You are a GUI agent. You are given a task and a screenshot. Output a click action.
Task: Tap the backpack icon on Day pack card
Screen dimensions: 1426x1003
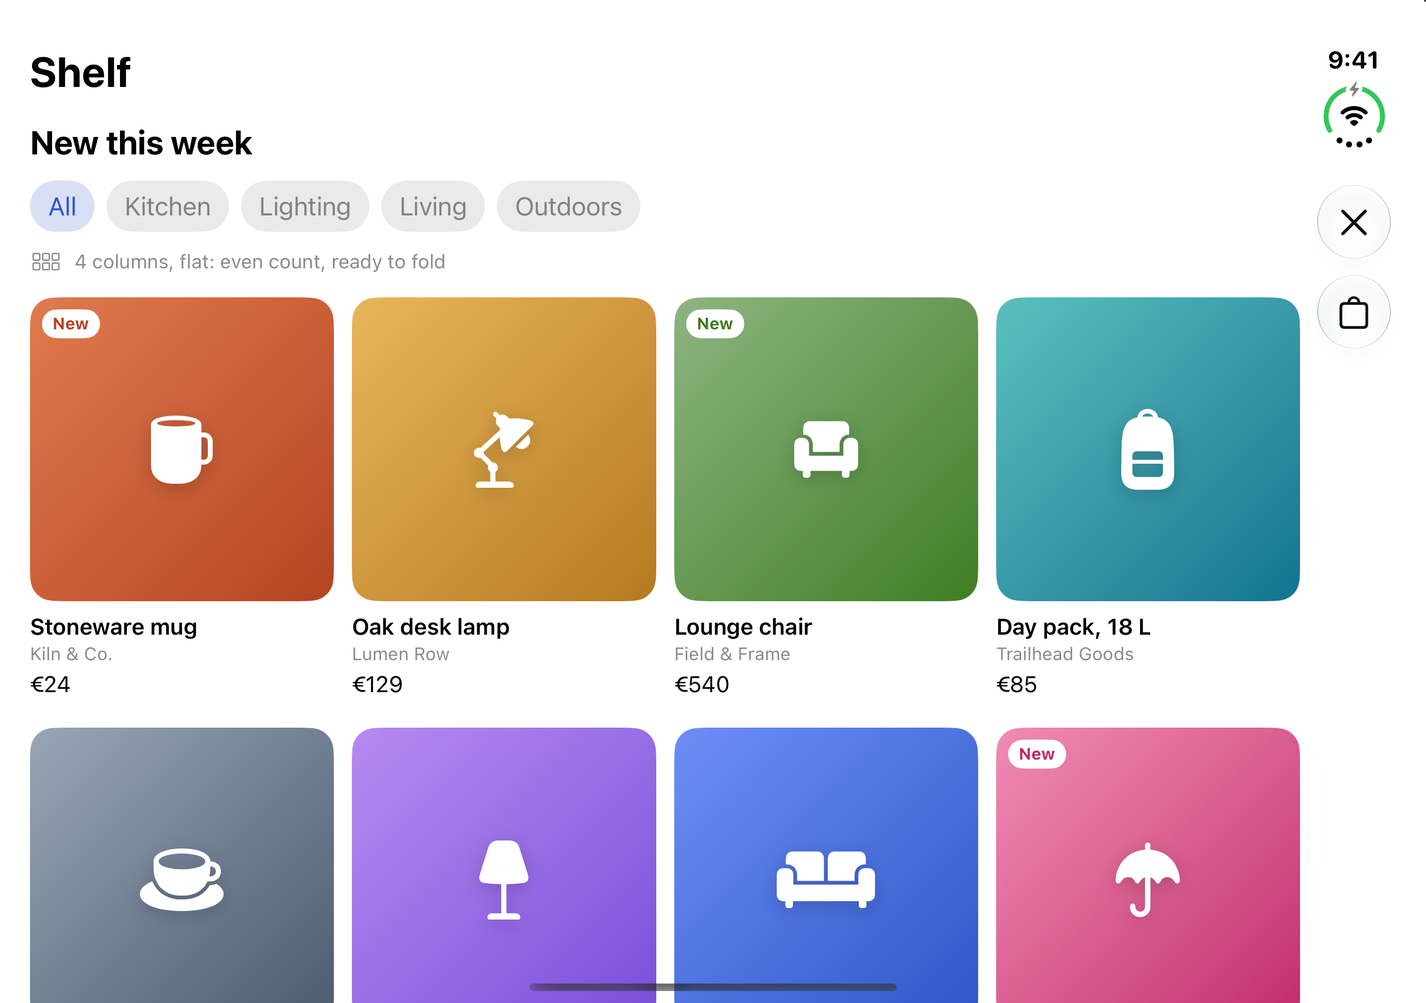[1147, 449]
